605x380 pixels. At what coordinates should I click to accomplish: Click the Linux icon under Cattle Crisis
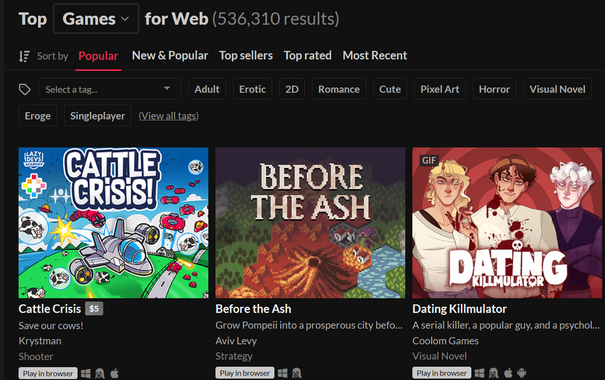[100, 373]
